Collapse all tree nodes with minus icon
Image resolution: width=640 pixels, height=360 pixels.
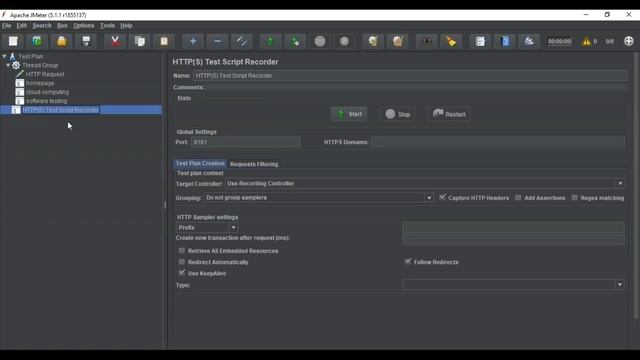tap(218, 41)
